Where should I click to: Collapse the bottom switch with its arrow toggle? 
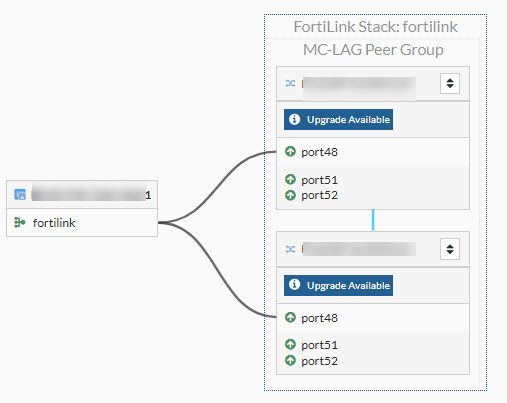click(450, 249)
